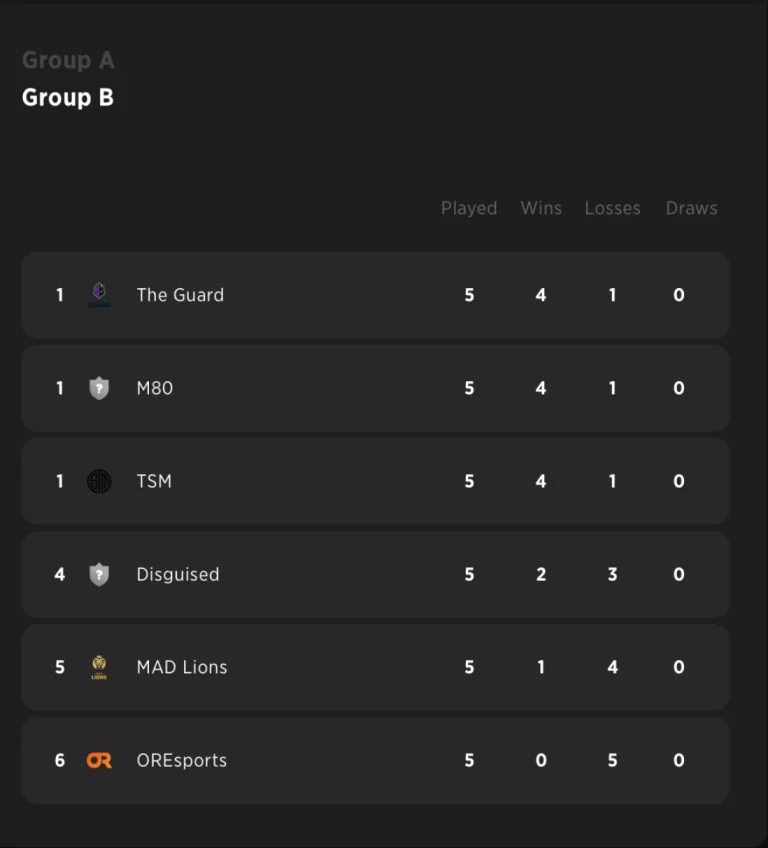Open The Guard team page
This screenshot has height=848, width=768.
180,294
